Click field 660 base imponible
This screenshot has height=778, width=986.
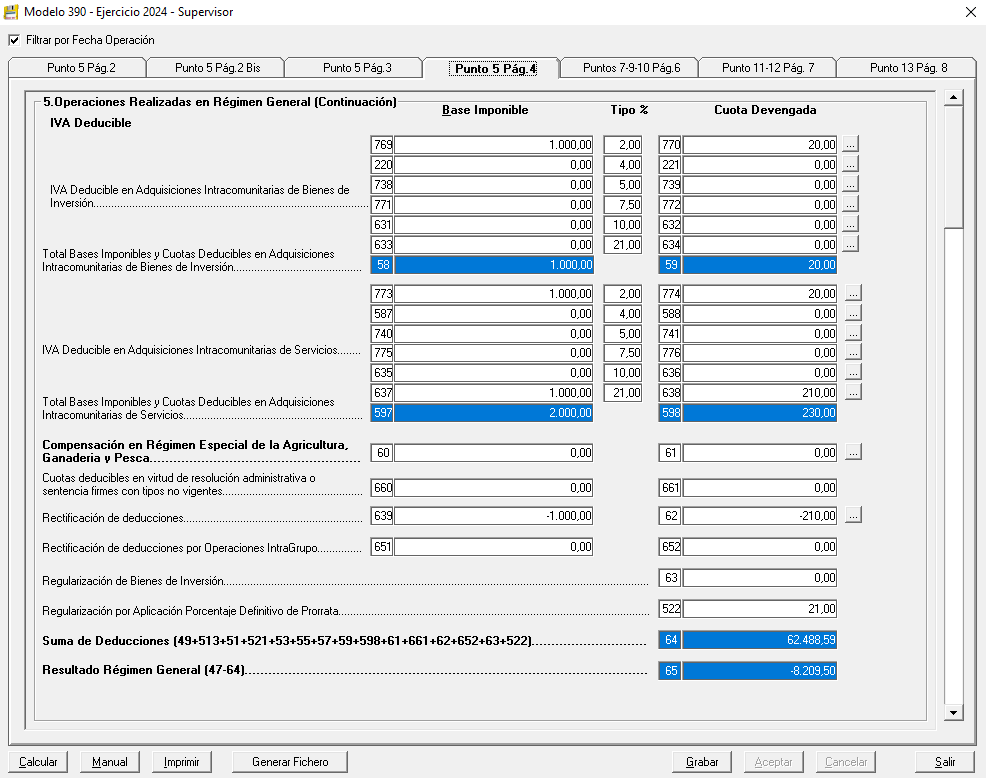tap(494, 487)
